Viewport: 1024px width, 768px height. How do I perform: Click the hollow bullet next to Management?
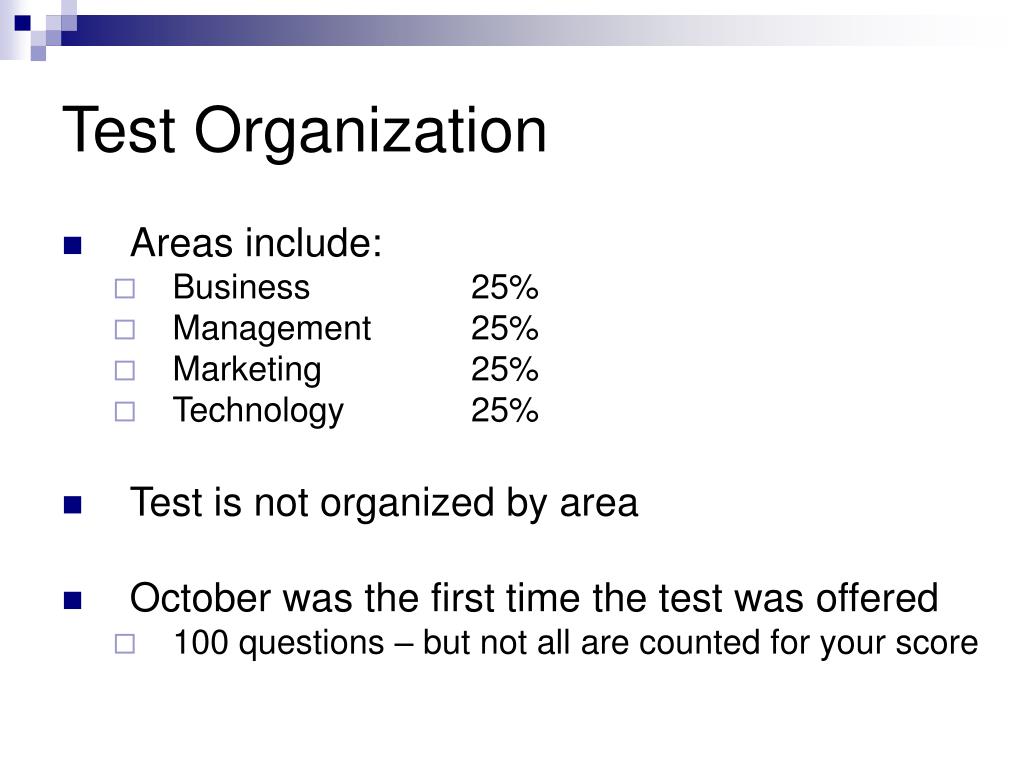125,330
